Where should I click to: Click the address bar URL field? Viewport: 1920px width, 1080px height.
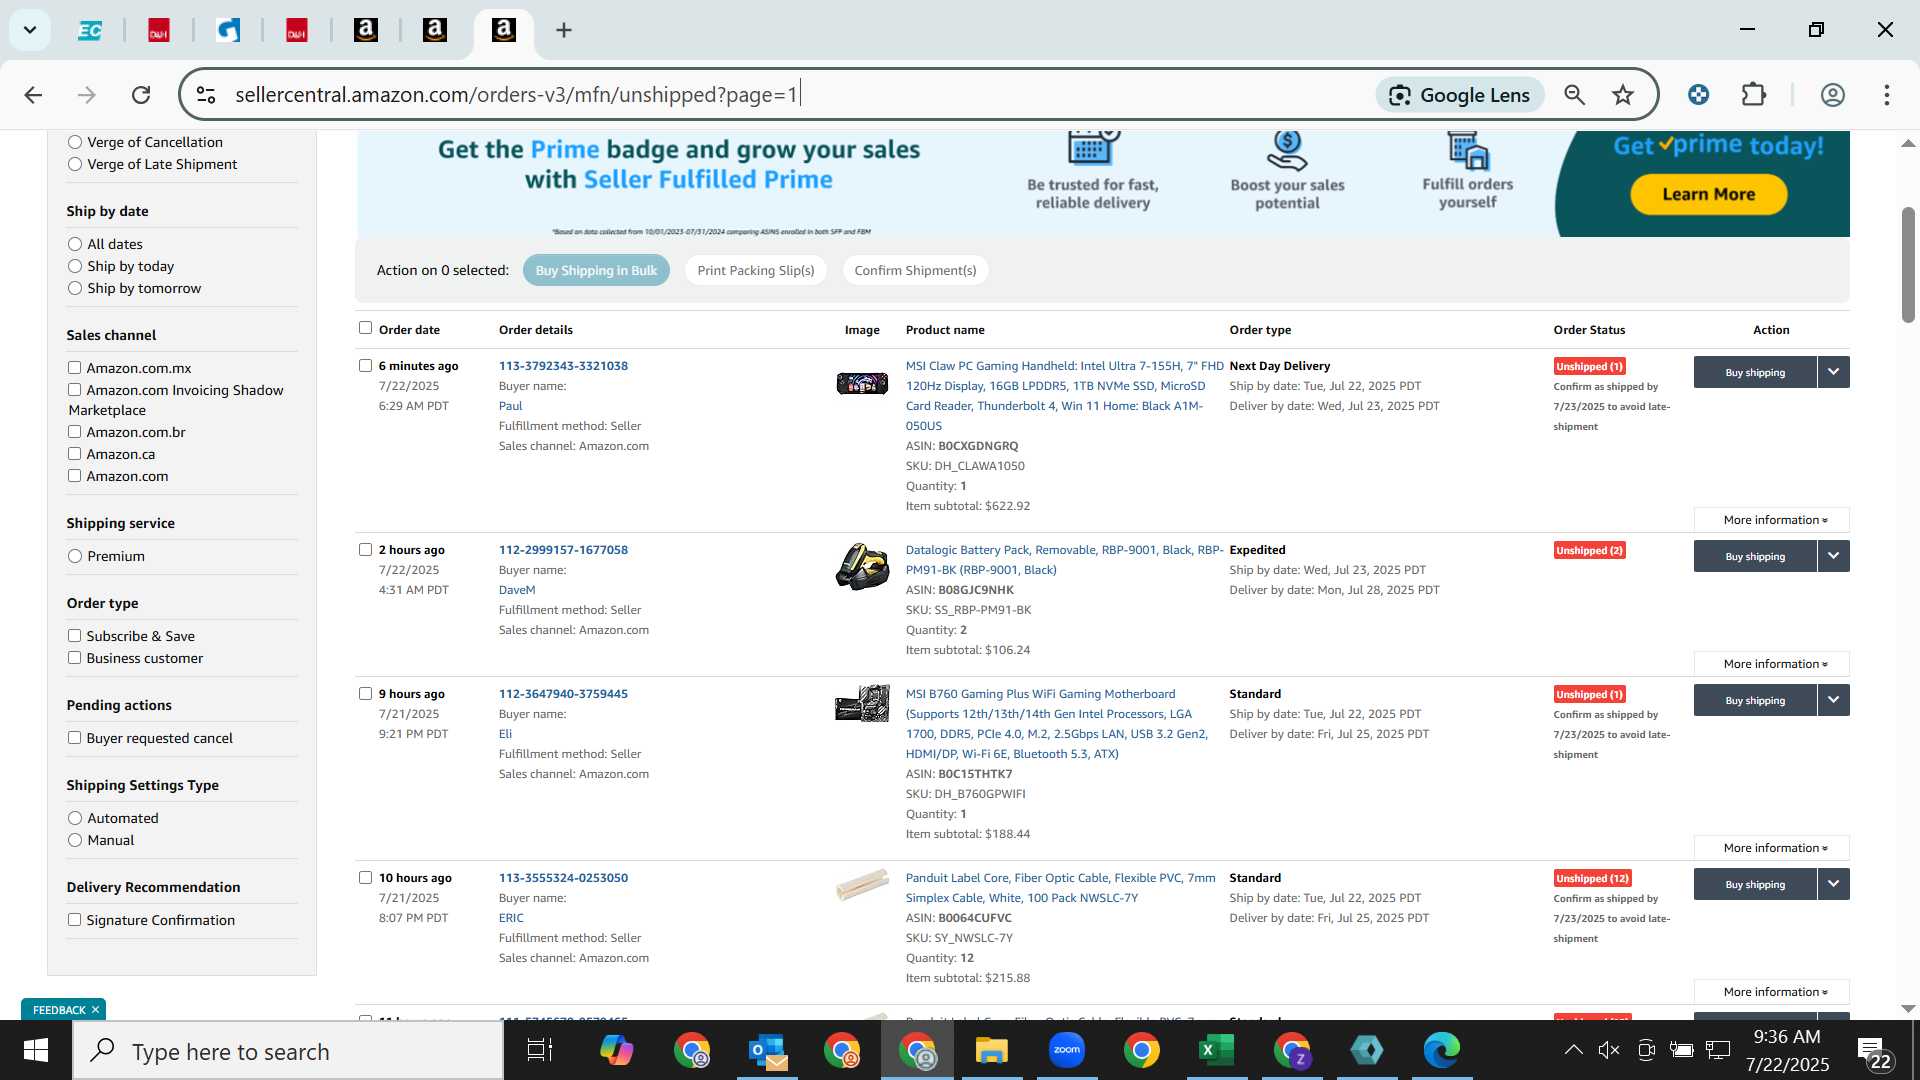780,95
